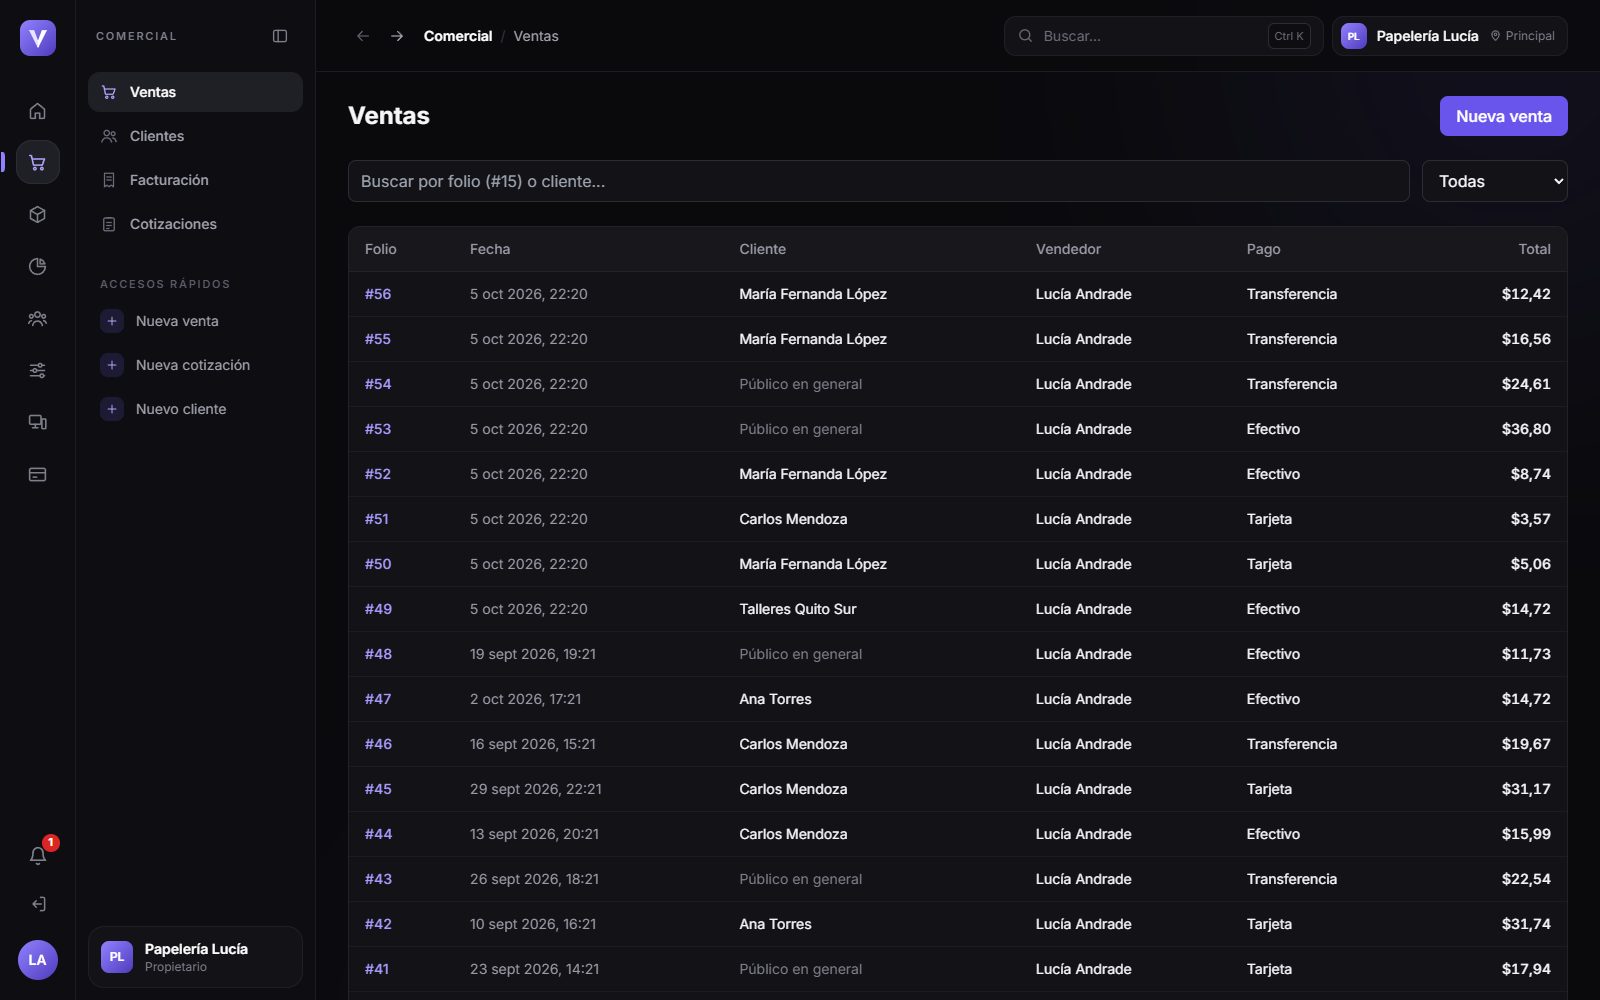Image resolution: width=1600 pixels, height=1000 pixels.
Task: Click the plus icon beside Nueva cotización
Action: coord(112,365)
